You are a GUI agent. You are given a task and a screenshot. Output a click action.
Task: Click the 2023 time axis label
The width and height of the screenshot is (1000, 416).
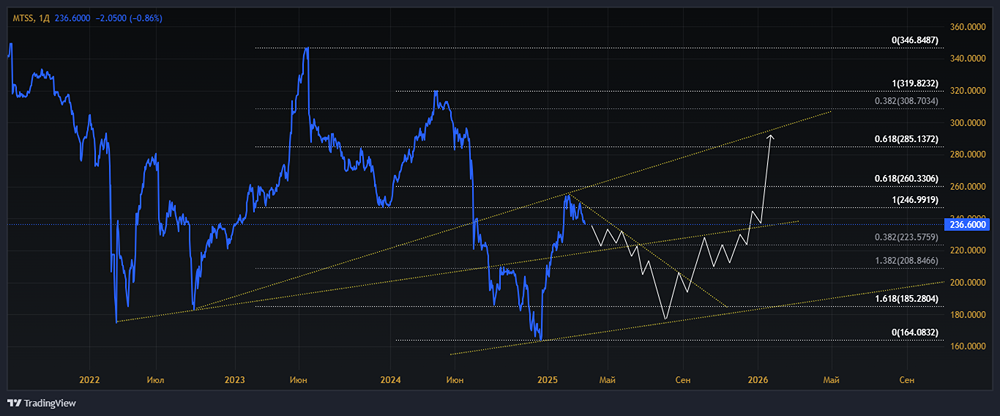pos(235,380)
